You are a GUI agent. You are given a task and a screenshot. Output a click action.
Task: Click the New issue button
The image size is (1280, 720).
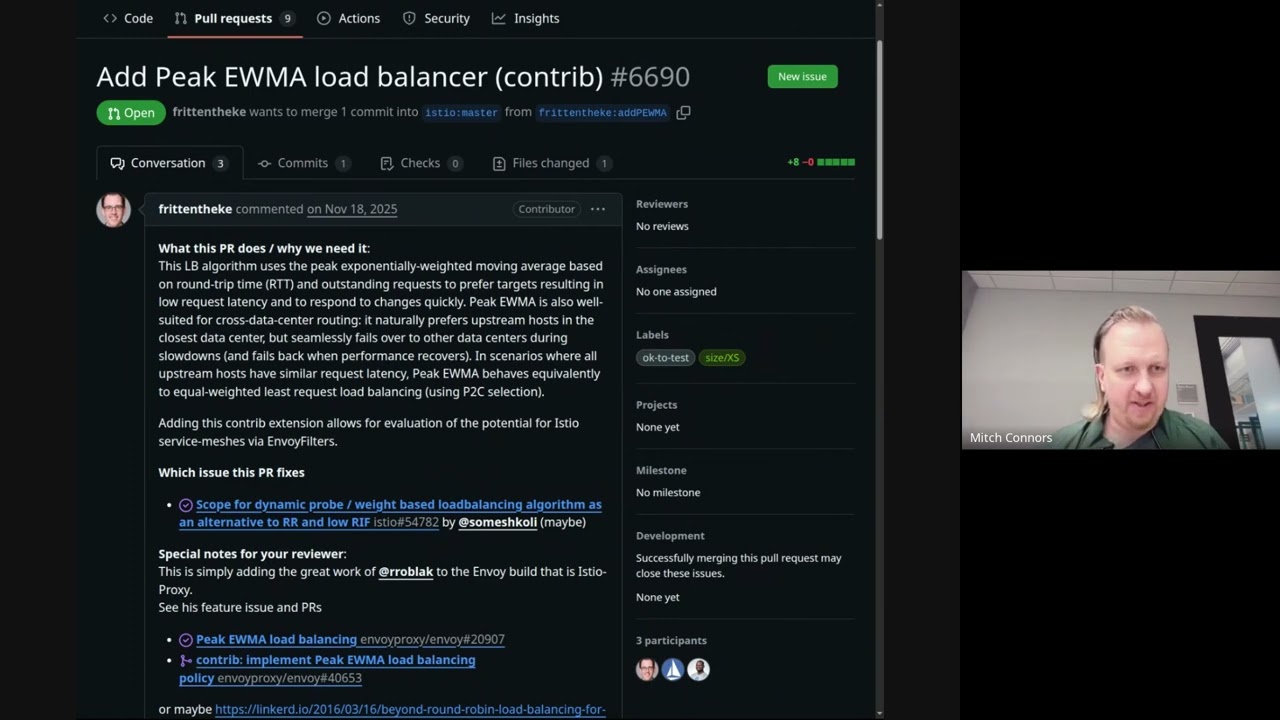click(802, 76)
